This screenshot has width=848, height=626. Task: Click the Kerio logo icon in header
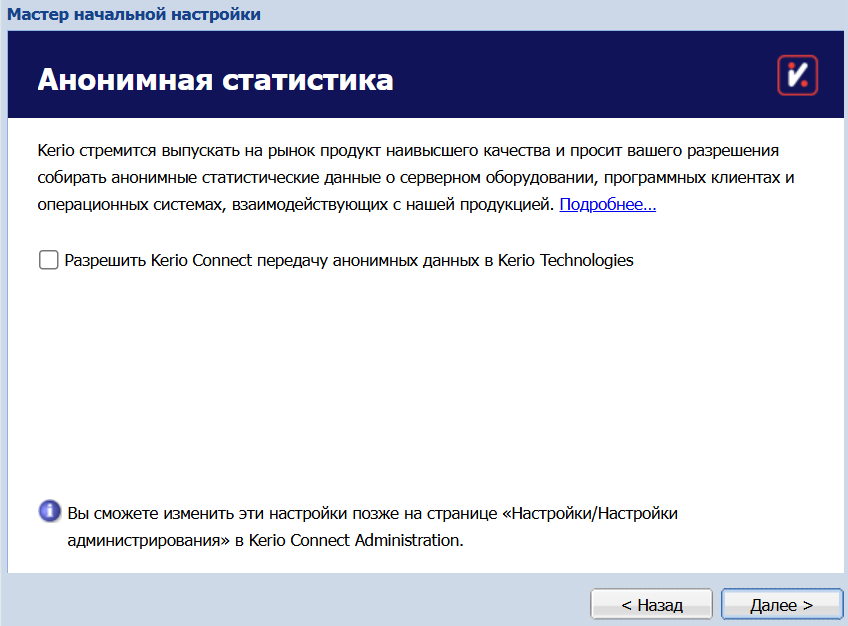(x=798, y=75)
